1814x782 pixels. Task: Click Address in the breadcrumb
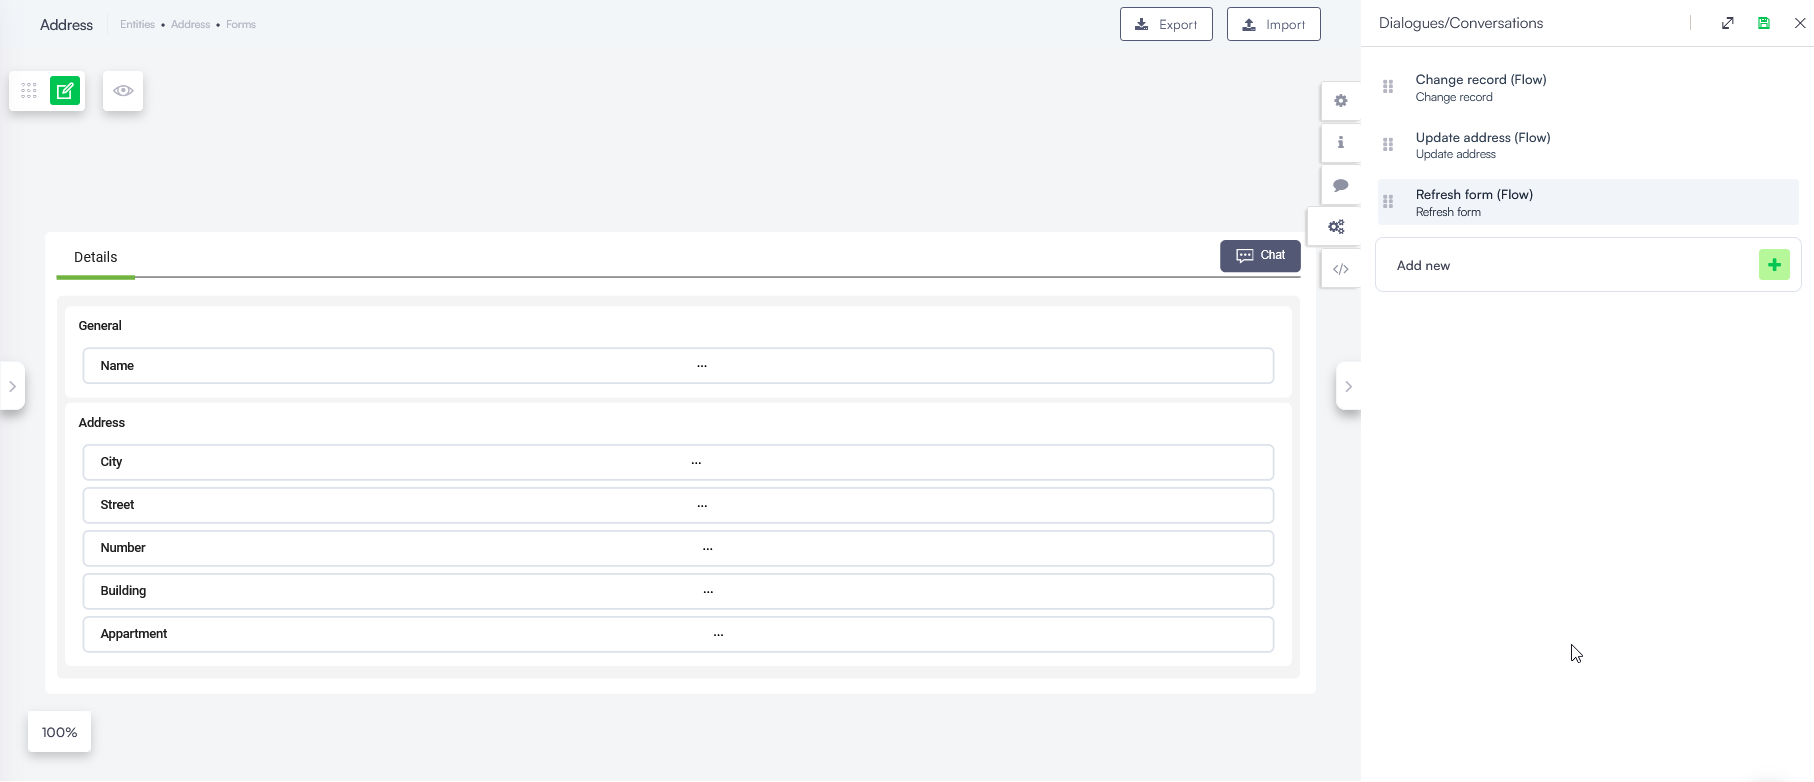[x=190, y=24]
